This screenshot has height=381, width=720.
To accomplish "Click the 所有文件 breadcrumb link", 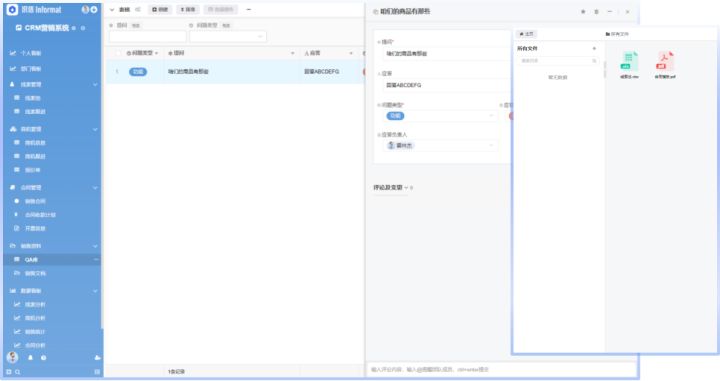I will pyautogui.click(x=619, y=34).
